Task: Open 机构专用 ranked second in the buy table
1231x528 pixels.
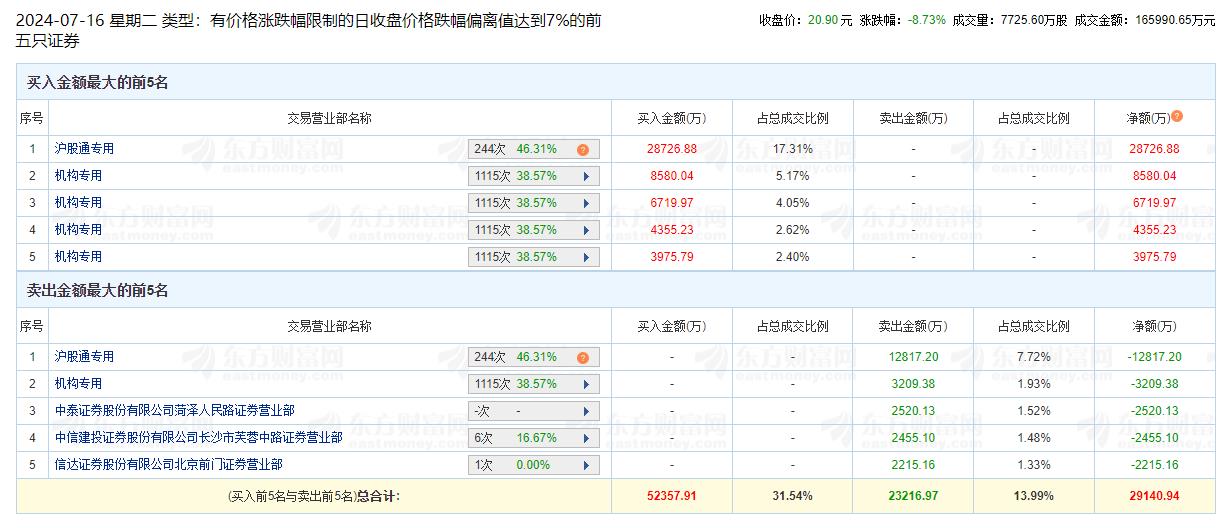Action: coord(78,175)
